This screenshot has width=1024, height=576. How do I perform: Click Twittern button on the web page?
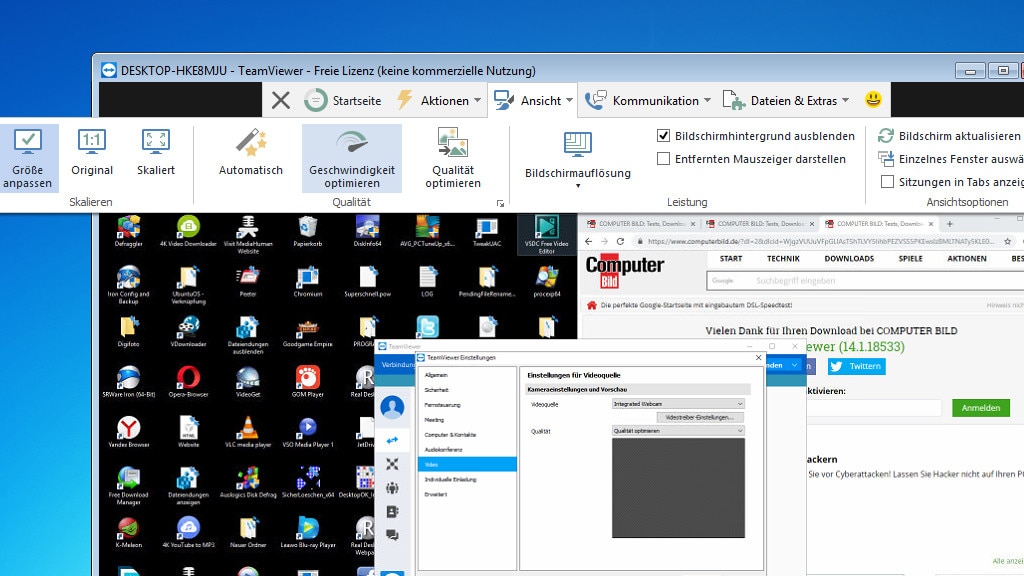pos(857,366)
